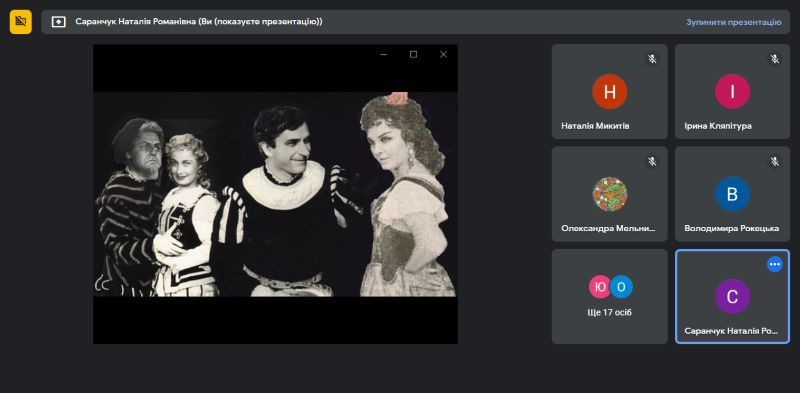Select the pink I avatar of Ірина Кляпітура

tap(732, 91)
